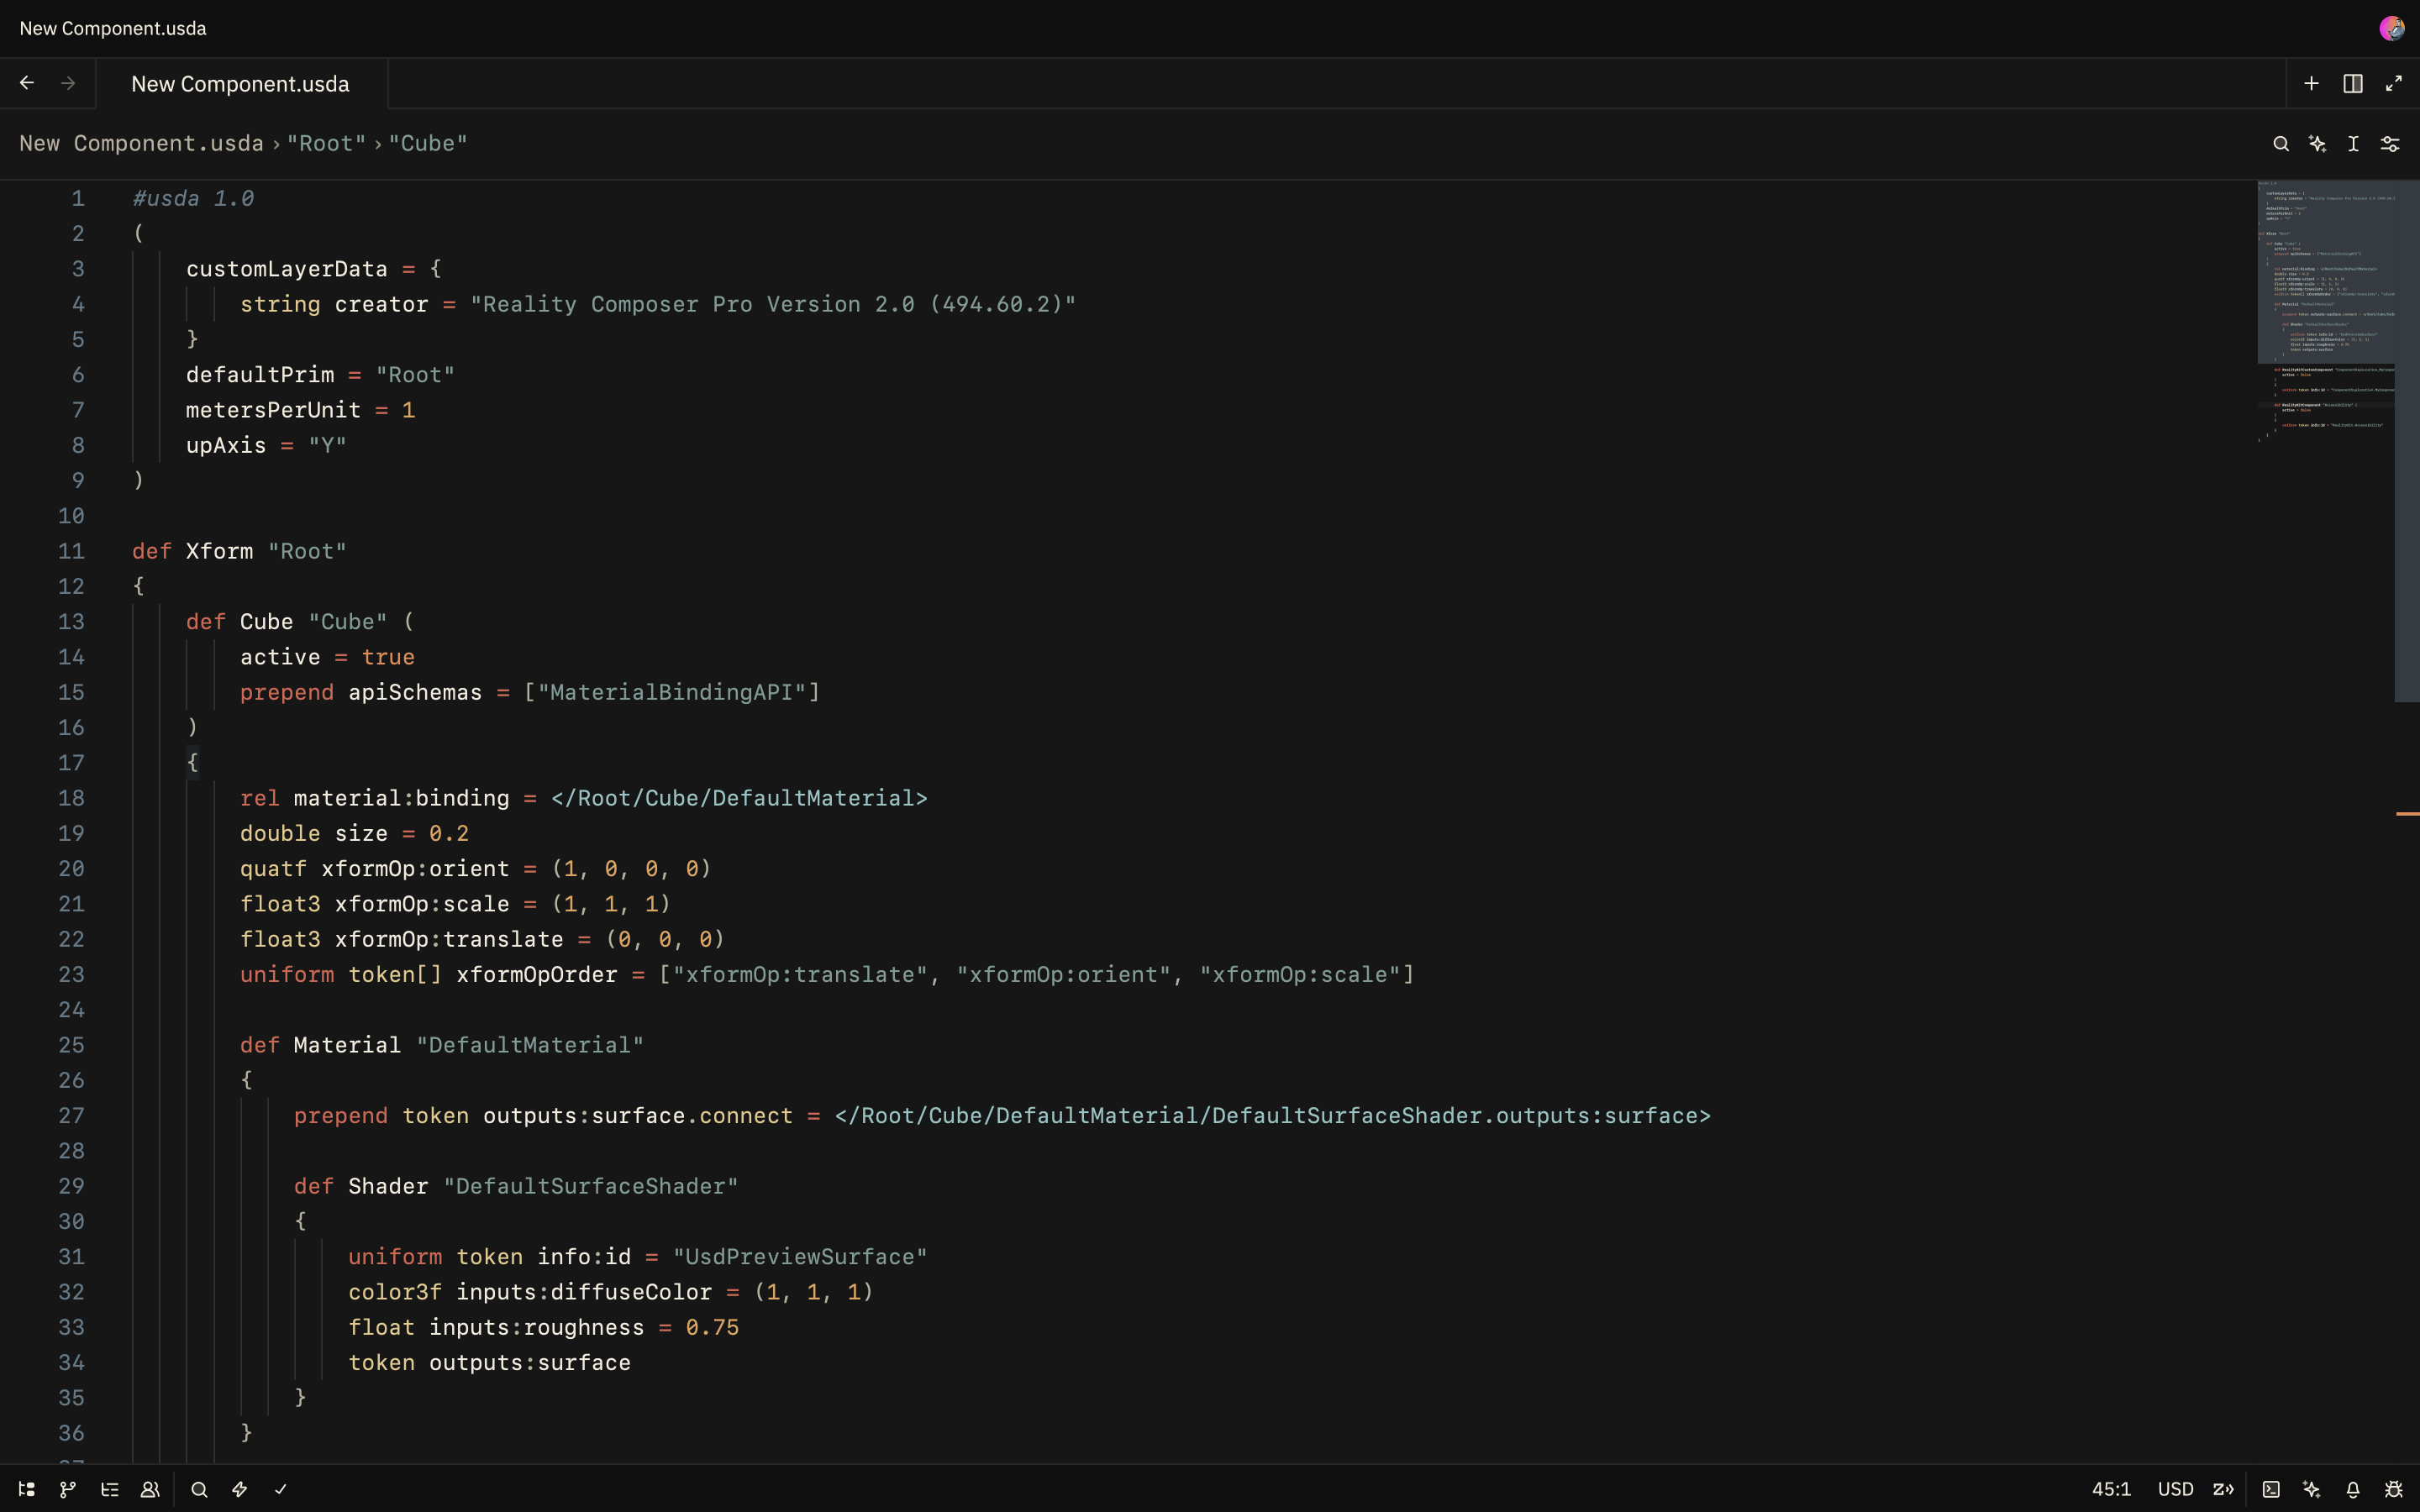Toggle the outline panel icon
2420x1512 pixels.
pyautogui.click(x=110, y=1489)
